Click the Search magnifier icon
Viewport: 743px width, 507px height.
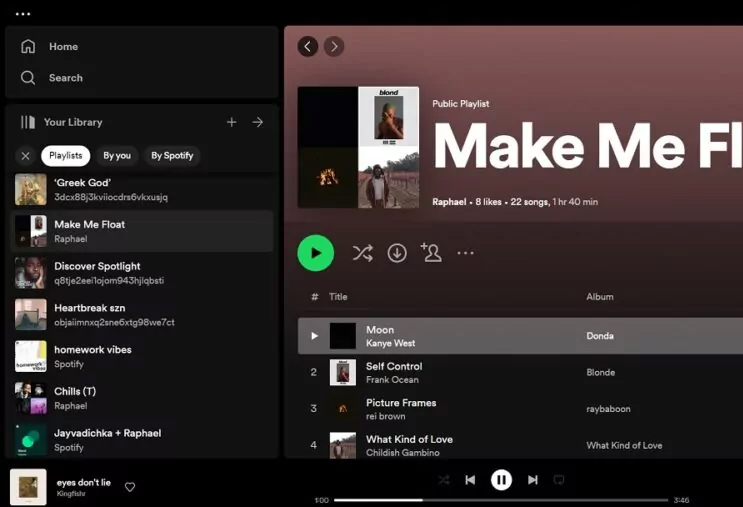[28, 78]
